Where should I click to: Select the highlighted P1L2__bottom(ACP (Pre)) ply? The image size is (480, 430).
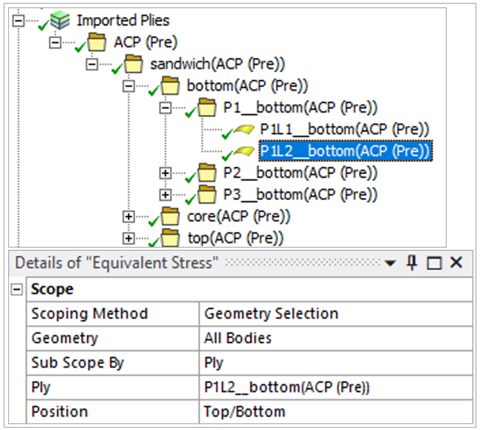(x=346, y=151)
